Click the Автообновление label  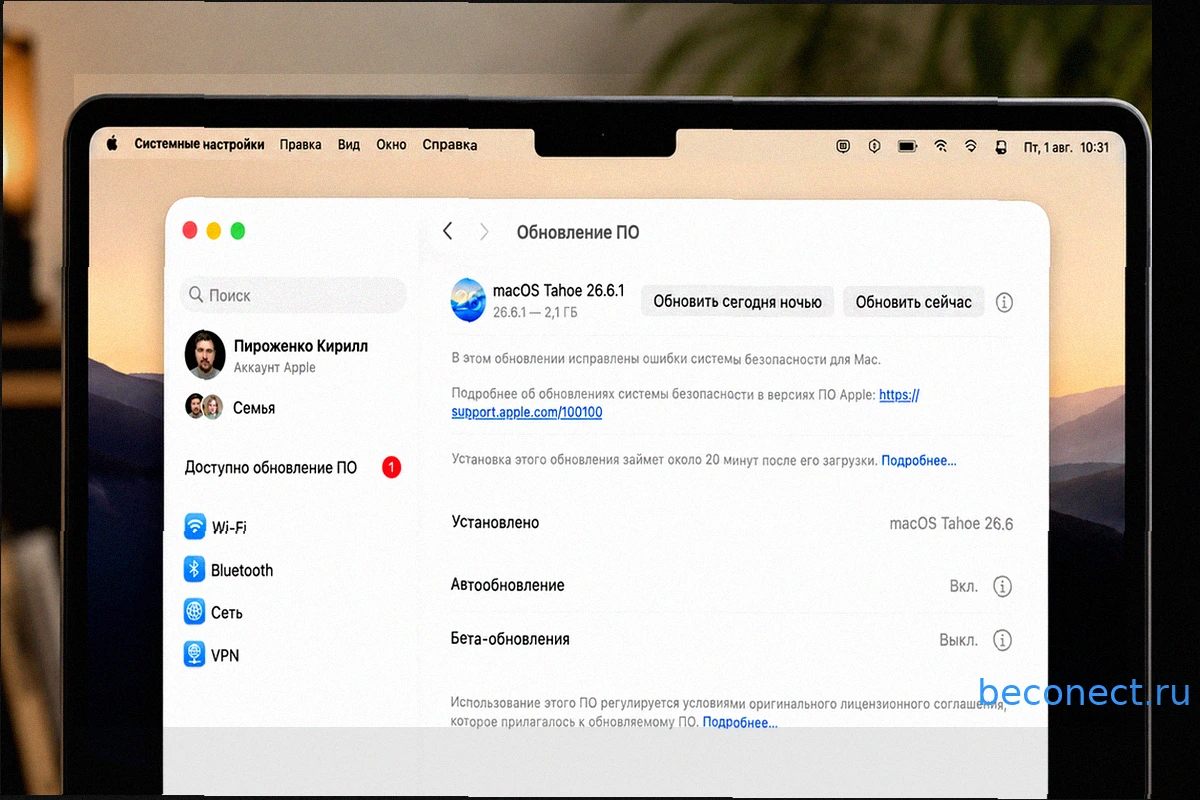(507, 585)
